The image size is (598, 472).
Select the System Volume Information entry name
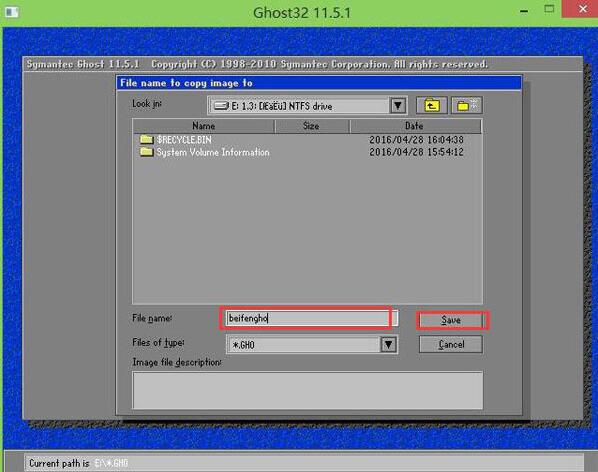point(213,152)
